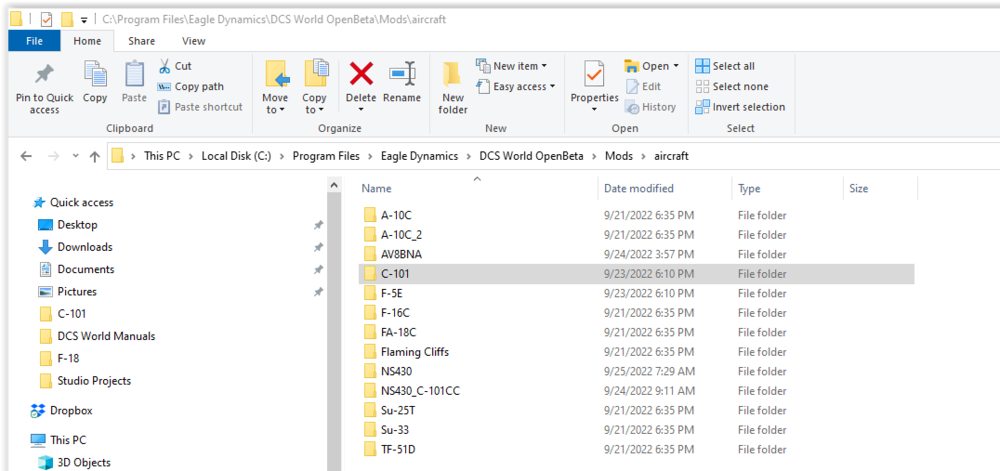Image resolution: width=1000 pixels, height=471 pixels.
Task: Click the Back navigation arrow
Action: (26, 156)
